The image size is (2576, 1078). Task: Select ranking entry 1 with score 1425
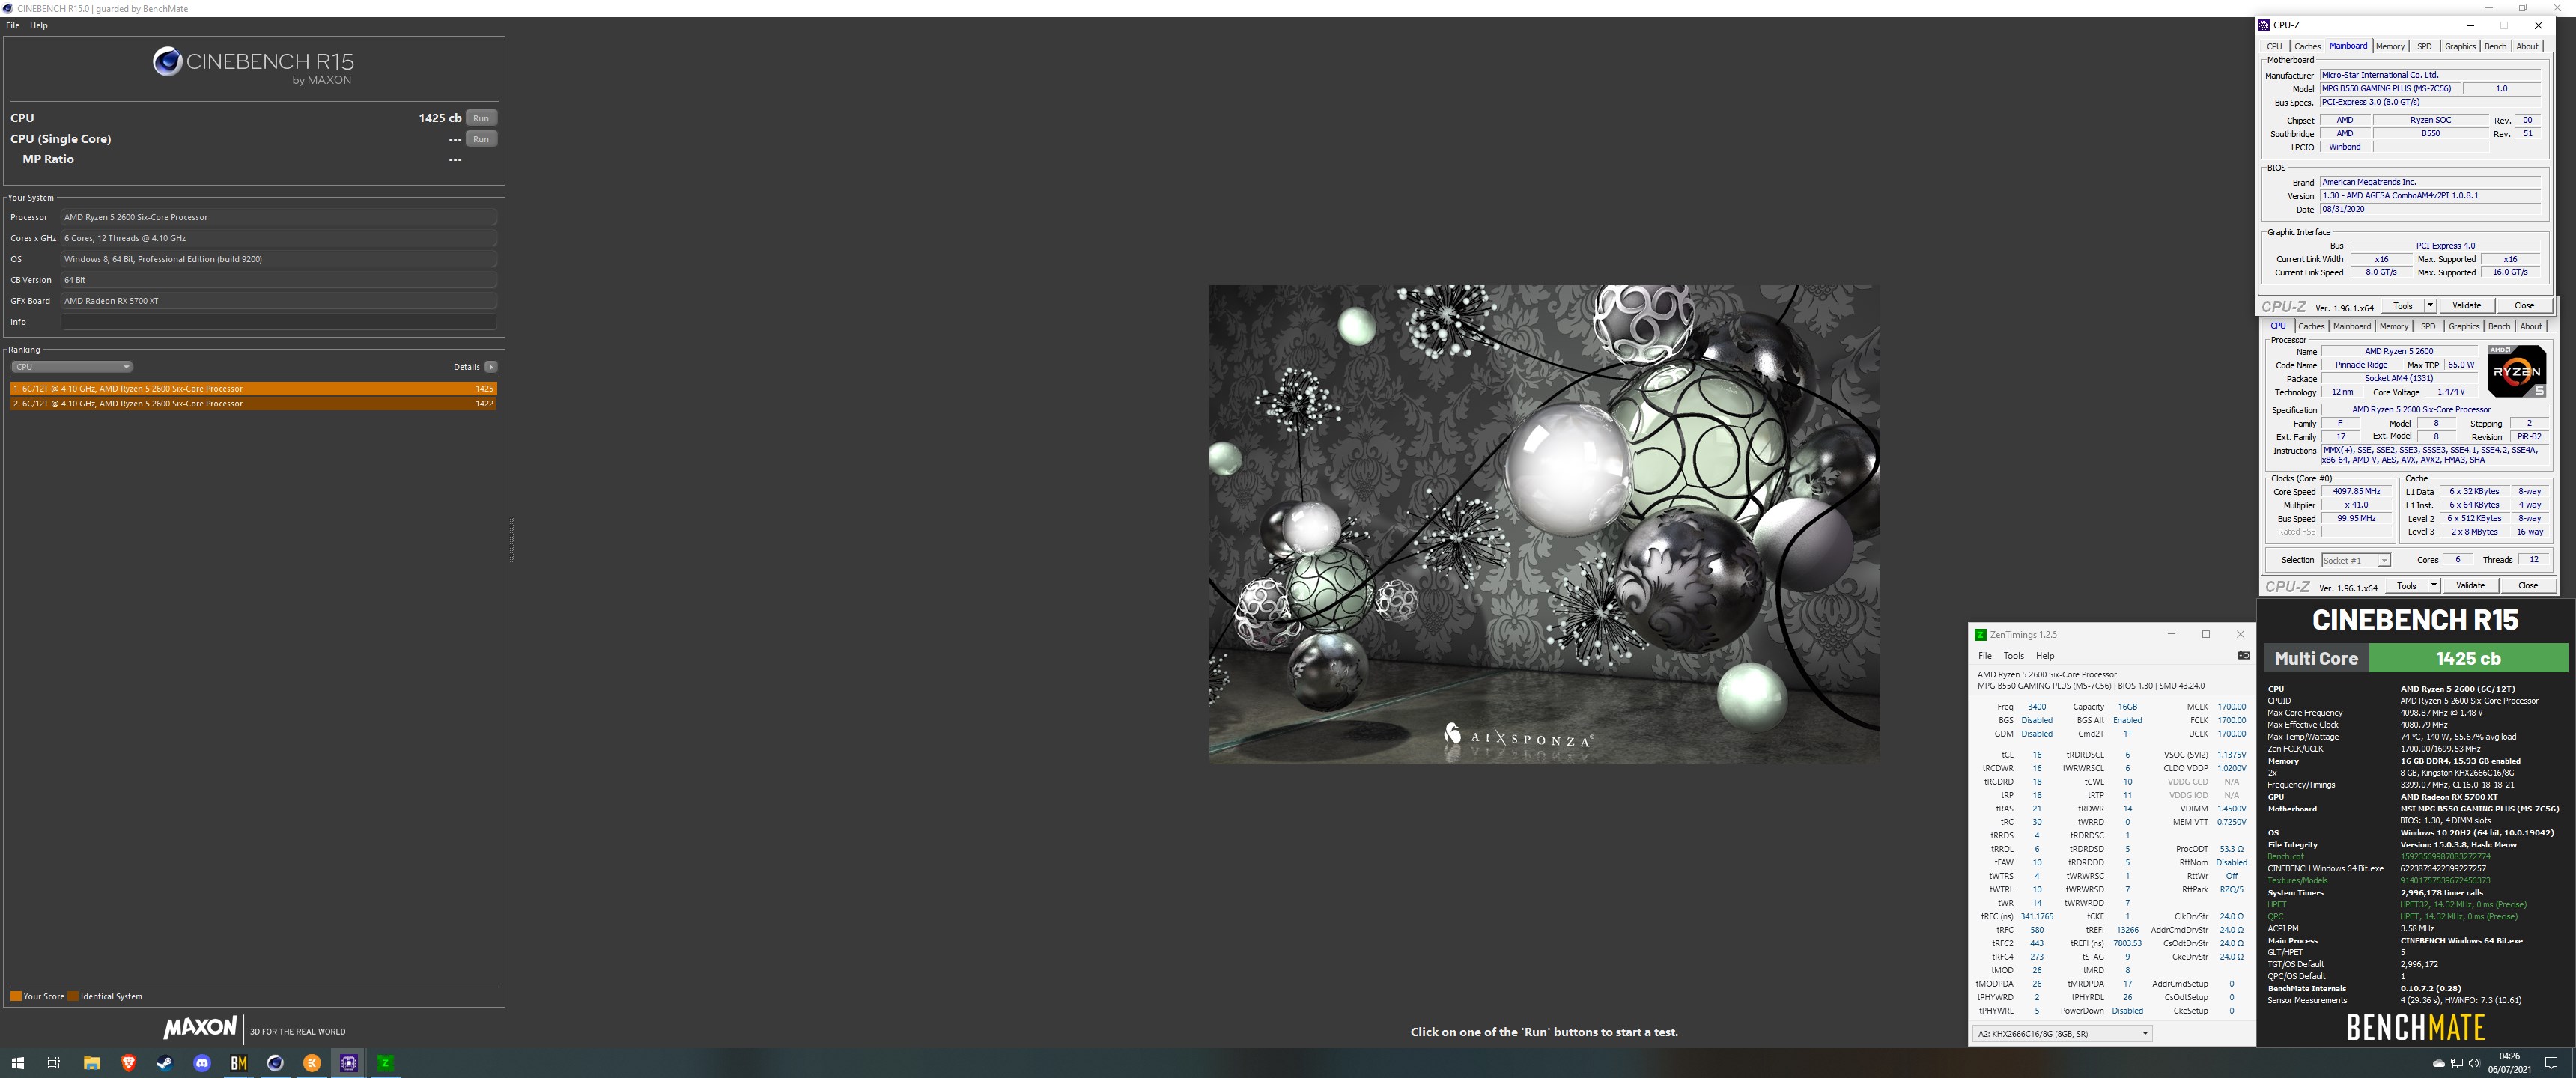[x=253, y=388]
